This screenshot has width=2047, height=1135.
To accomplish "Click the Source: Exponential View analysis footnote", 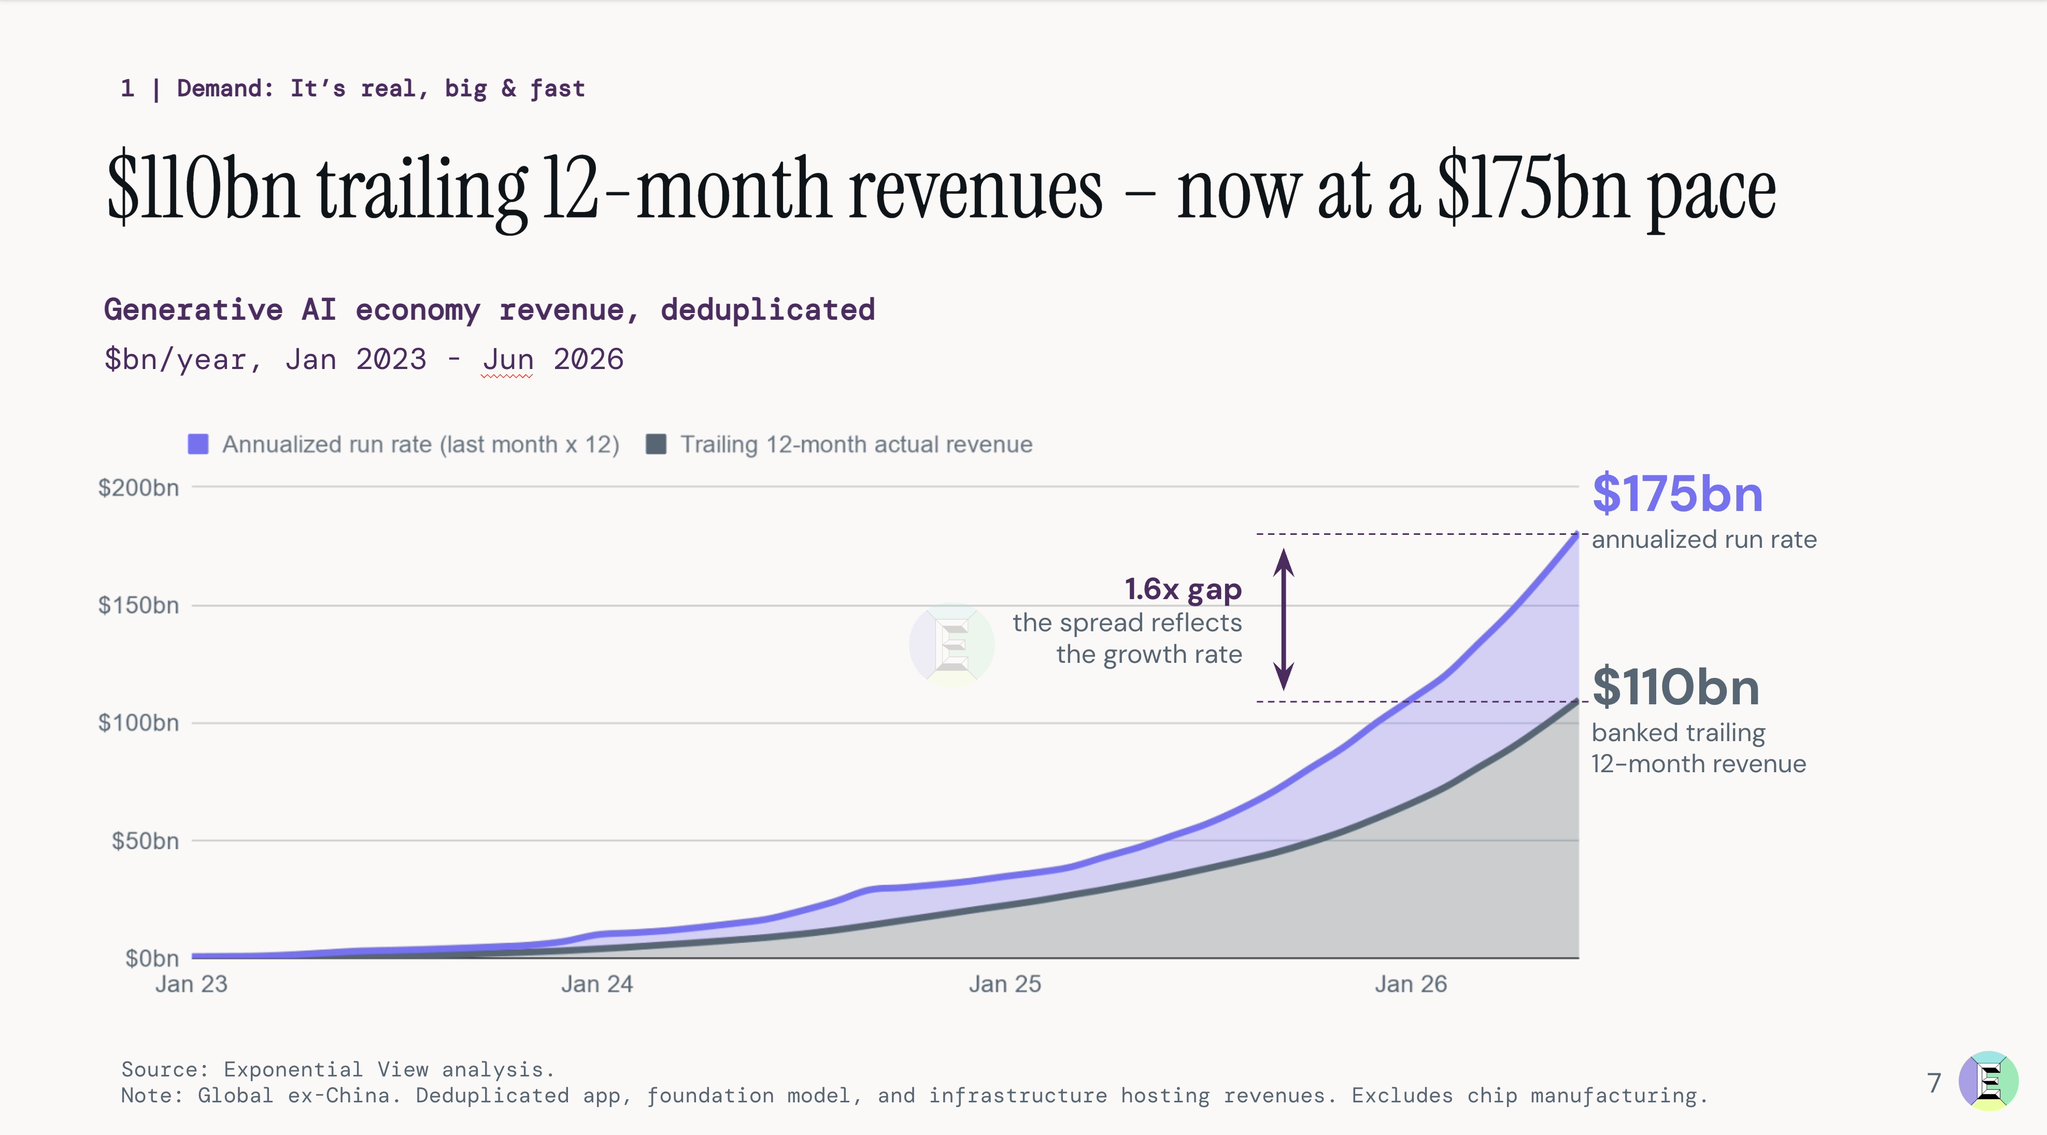I will click(338, 1069).
